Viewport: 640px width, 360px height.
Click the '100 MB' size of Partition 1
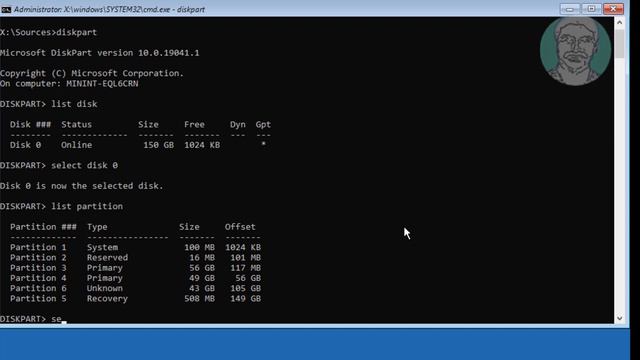(x=199, y=247)
